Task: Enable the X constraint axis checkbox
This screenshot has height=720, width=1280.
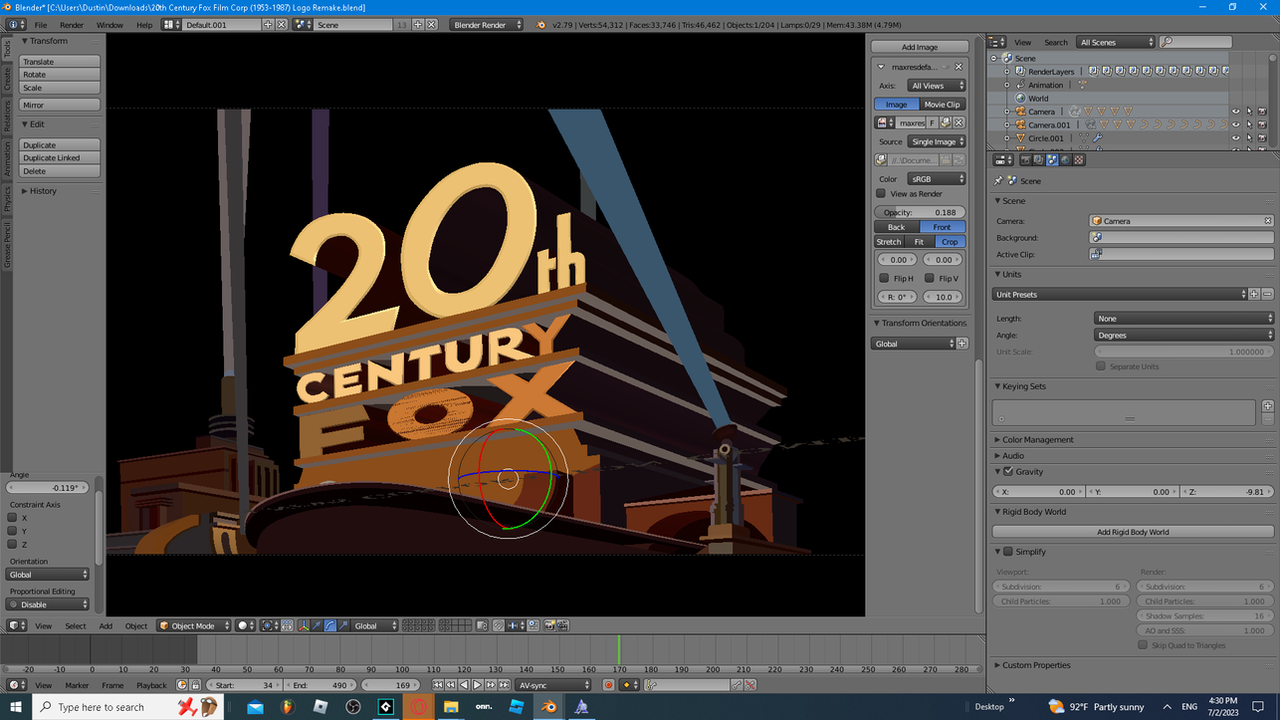Action: click(x=12, y=518)
